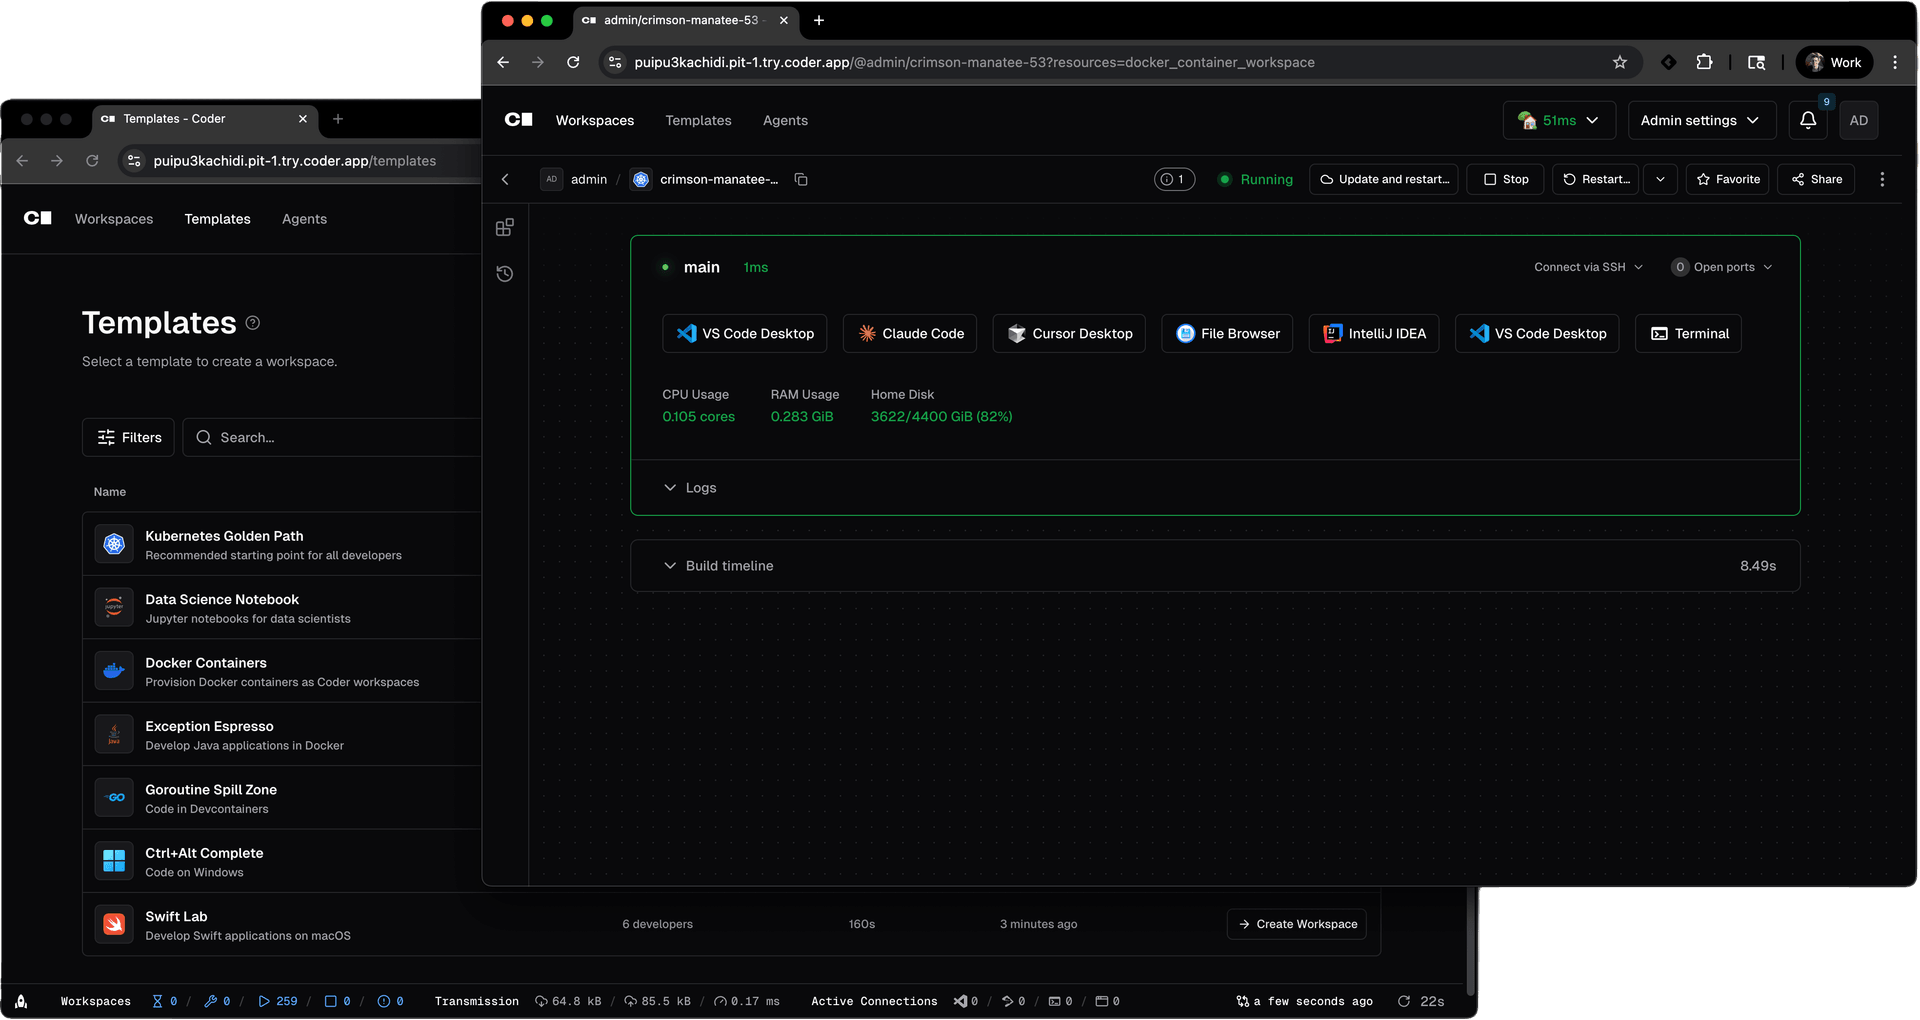Select the admin/crimson-manatee-53 browser tab
Image resolution: width=1920 pixels, height=1020 pixels.
click(x=685, y=20)
